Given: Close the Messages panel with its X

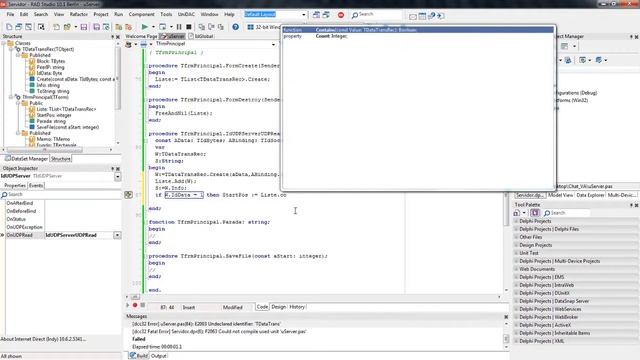Looking at the screenshot, I should pos(506,316).
